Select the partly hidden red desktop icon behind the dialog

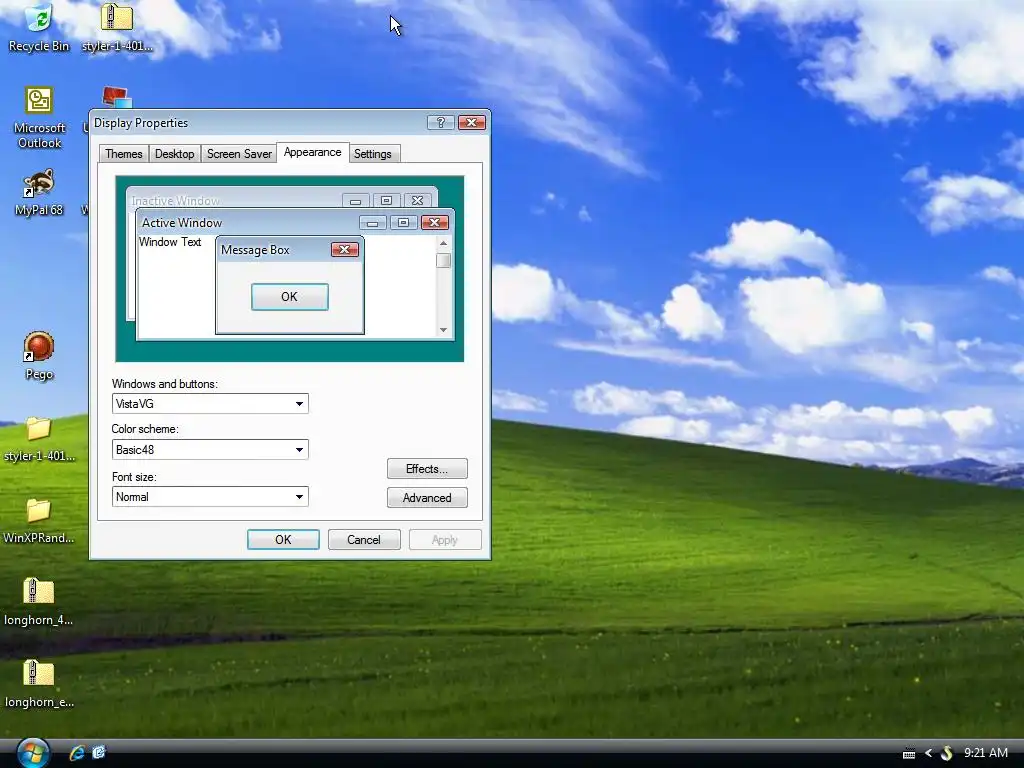[118, 97]
